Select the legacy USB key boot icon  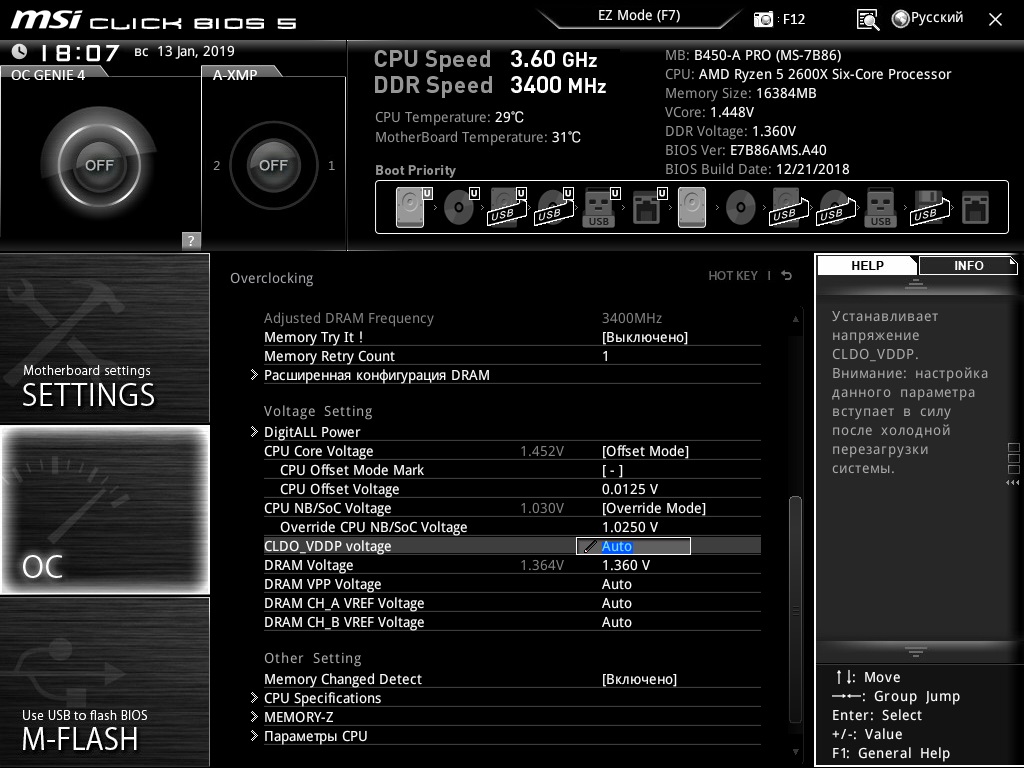[x=880, y=207]
